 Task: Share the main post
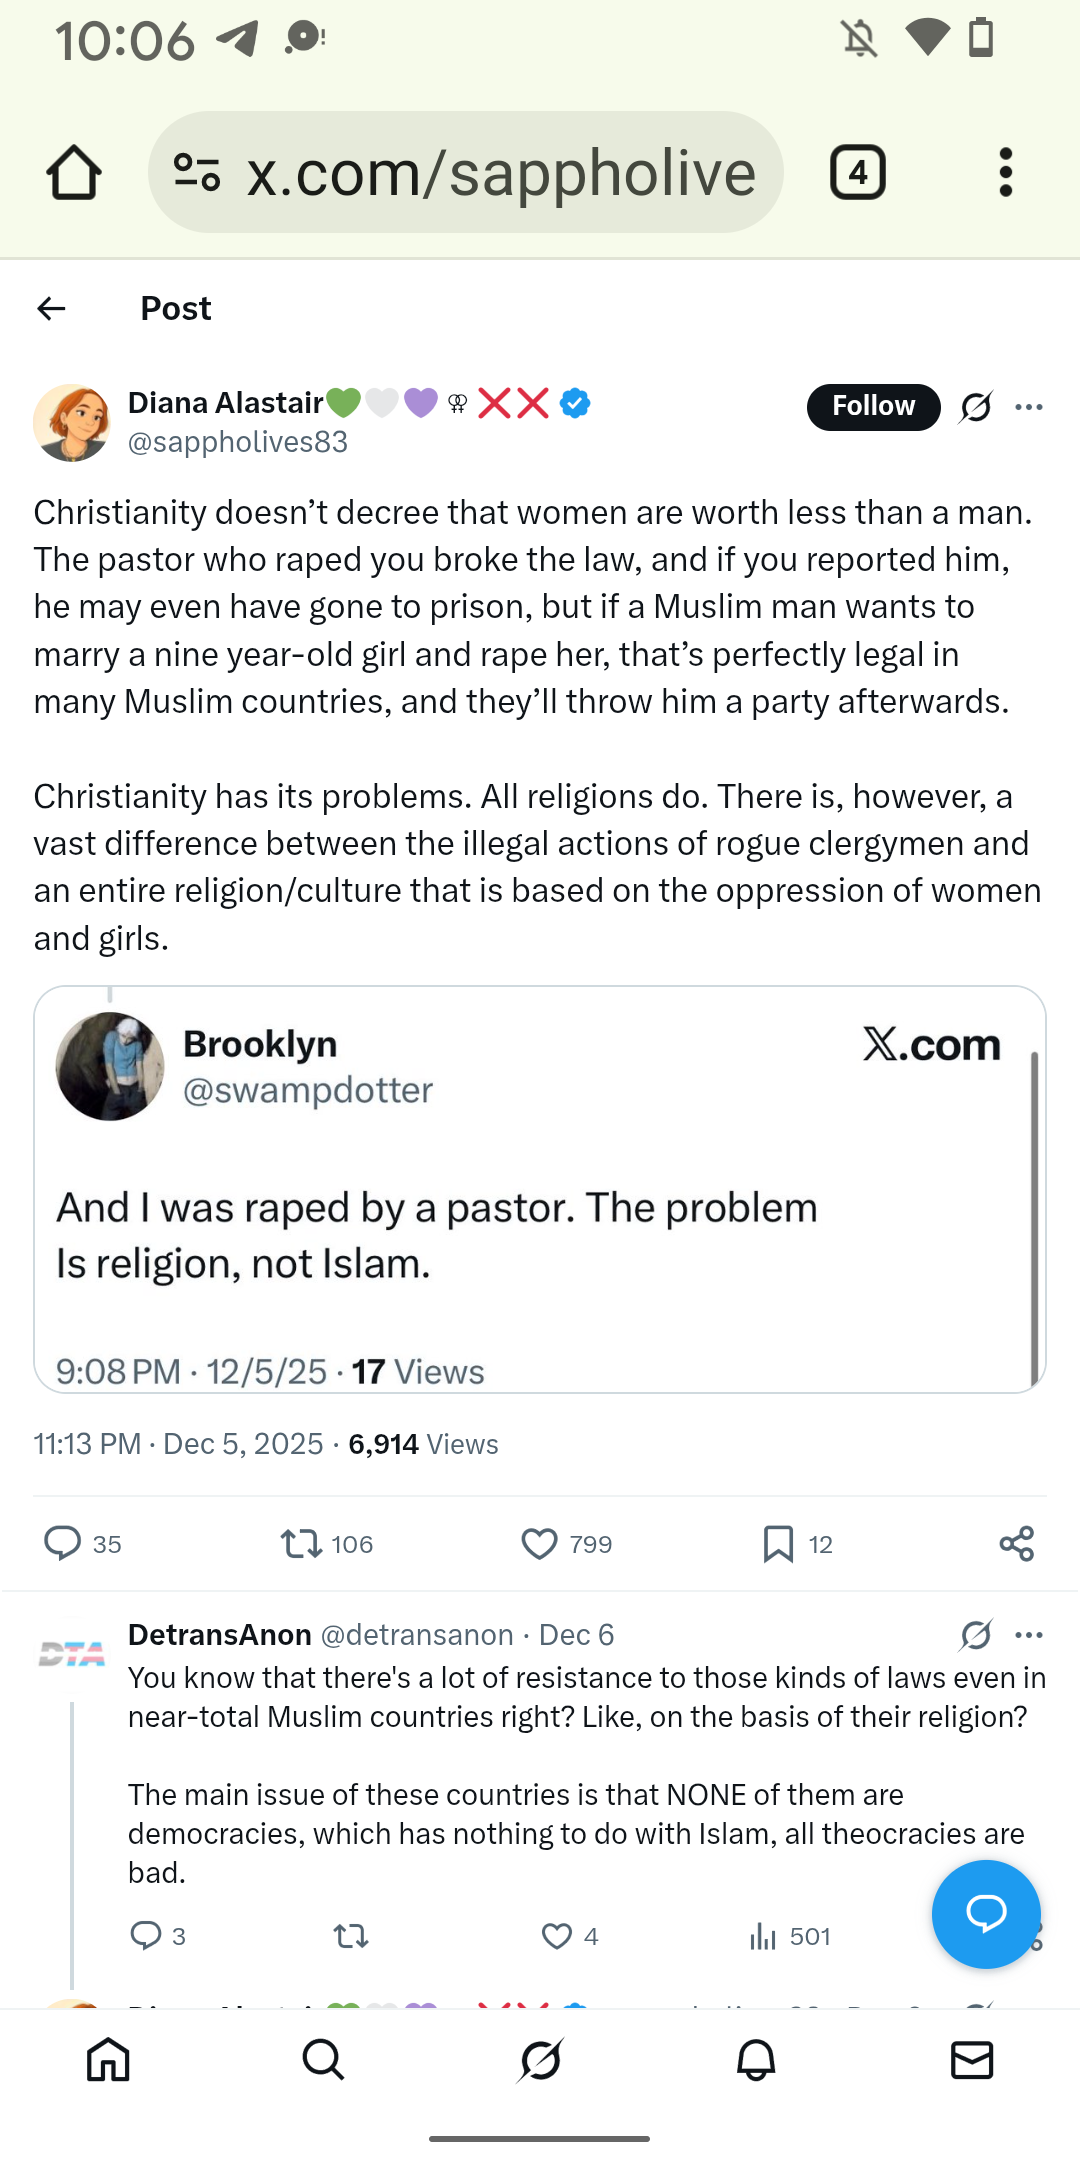click(x=1016, y=1543)
